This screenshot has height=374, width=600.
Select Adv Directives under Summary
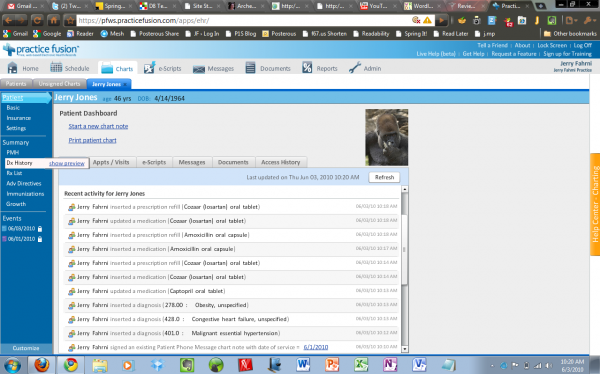(24, 183)
